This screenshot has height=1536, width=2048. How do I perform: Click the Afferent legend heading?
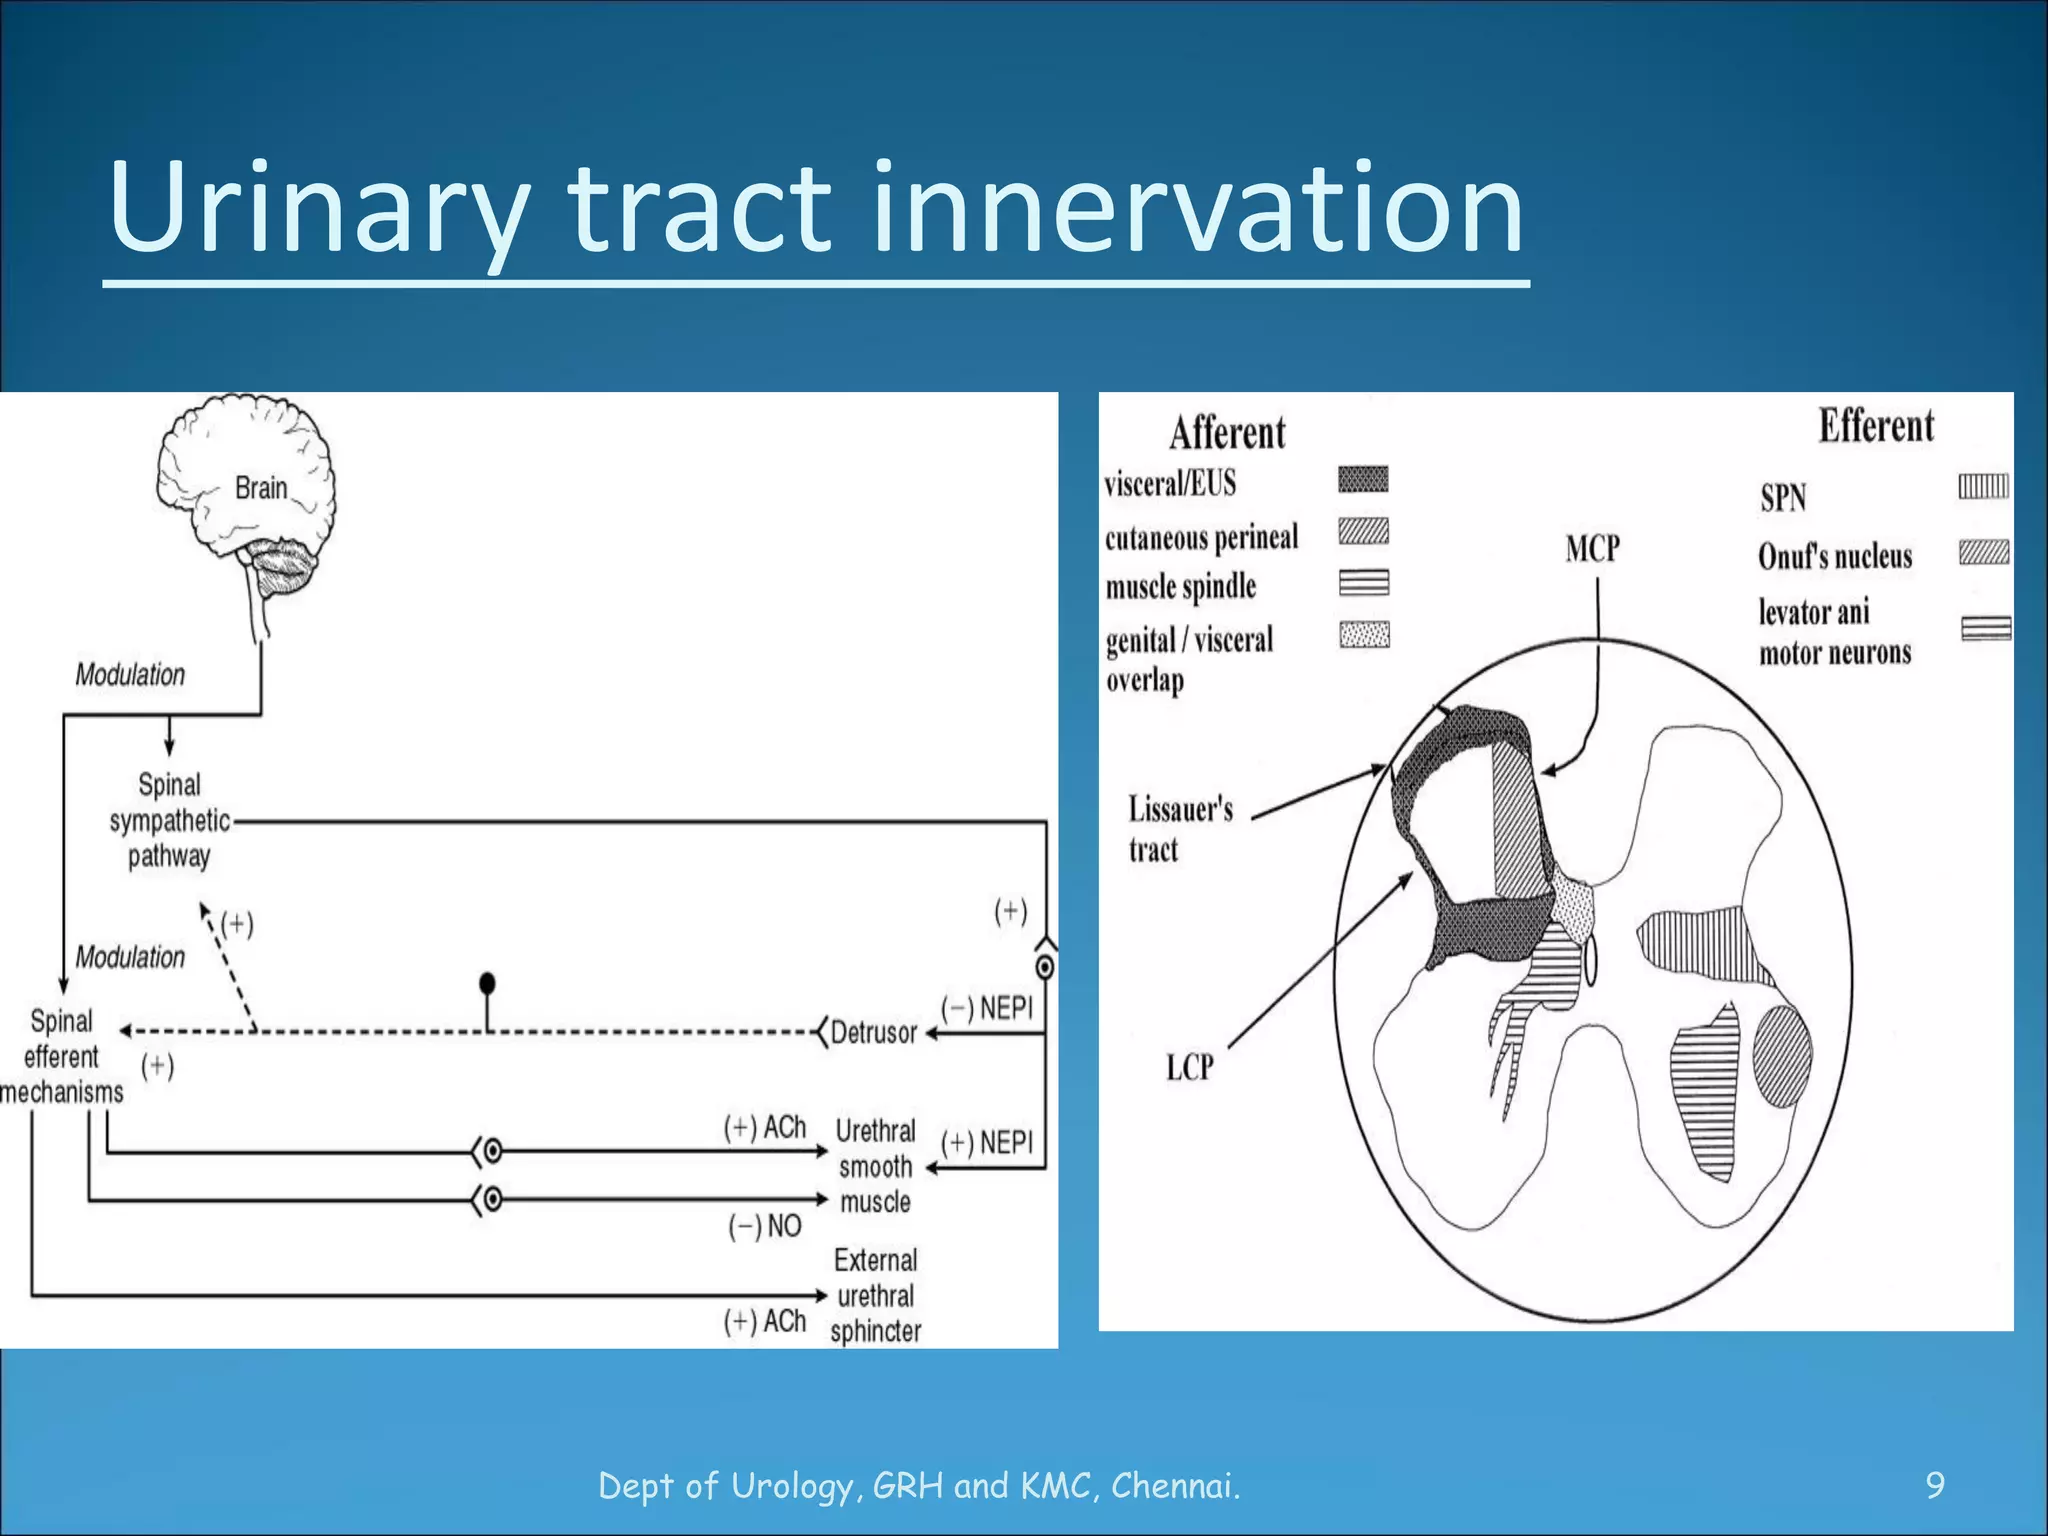click(x=1227, y=433)
